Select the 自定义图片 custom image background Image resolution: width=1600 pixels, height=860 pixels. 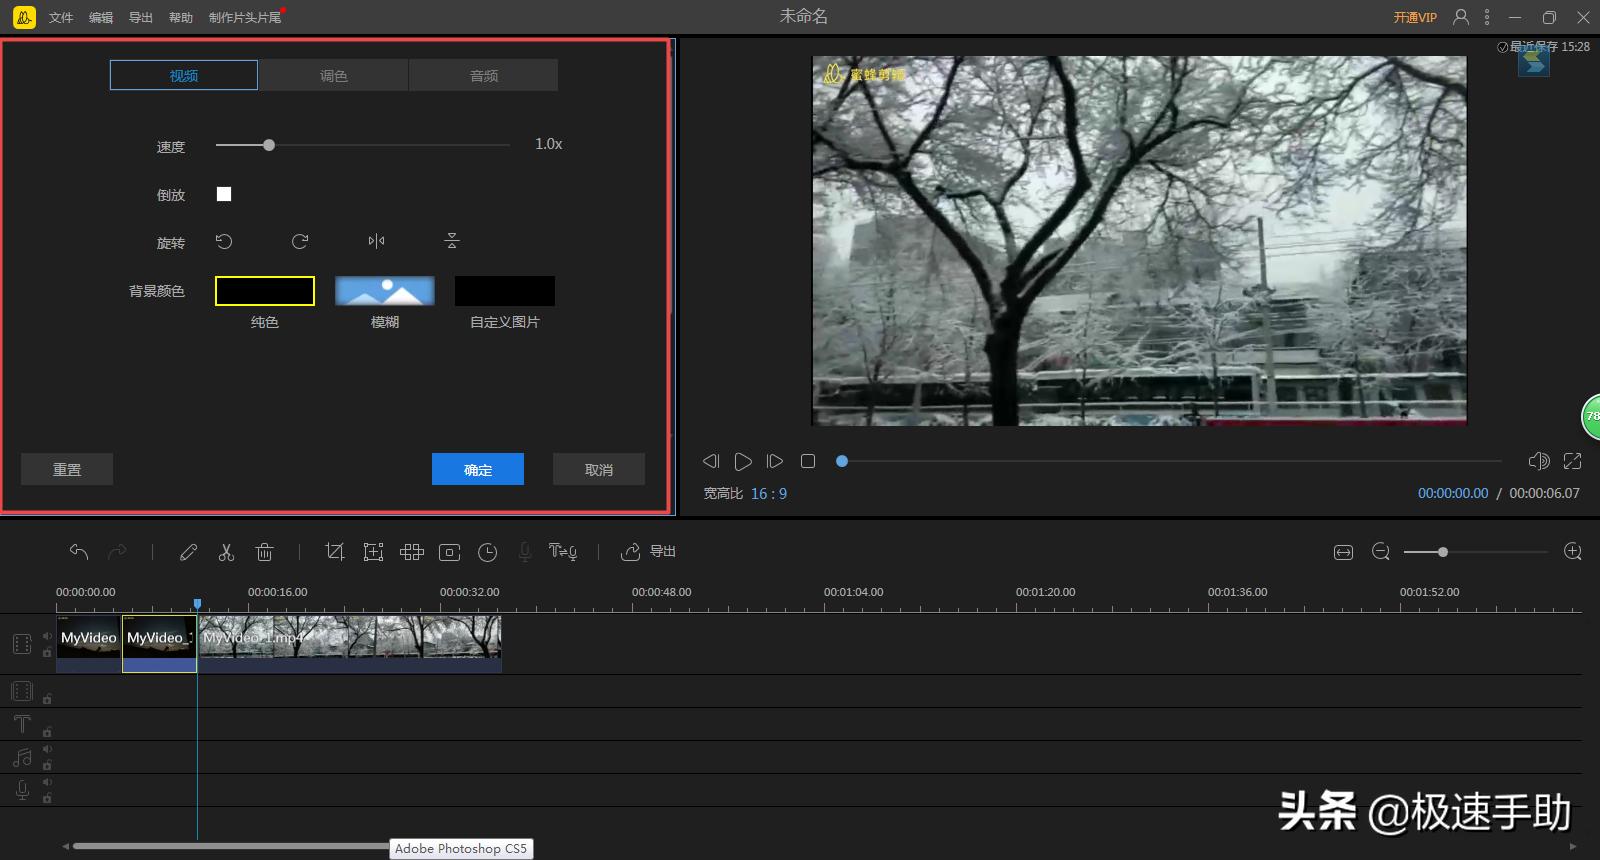[505, 291]
